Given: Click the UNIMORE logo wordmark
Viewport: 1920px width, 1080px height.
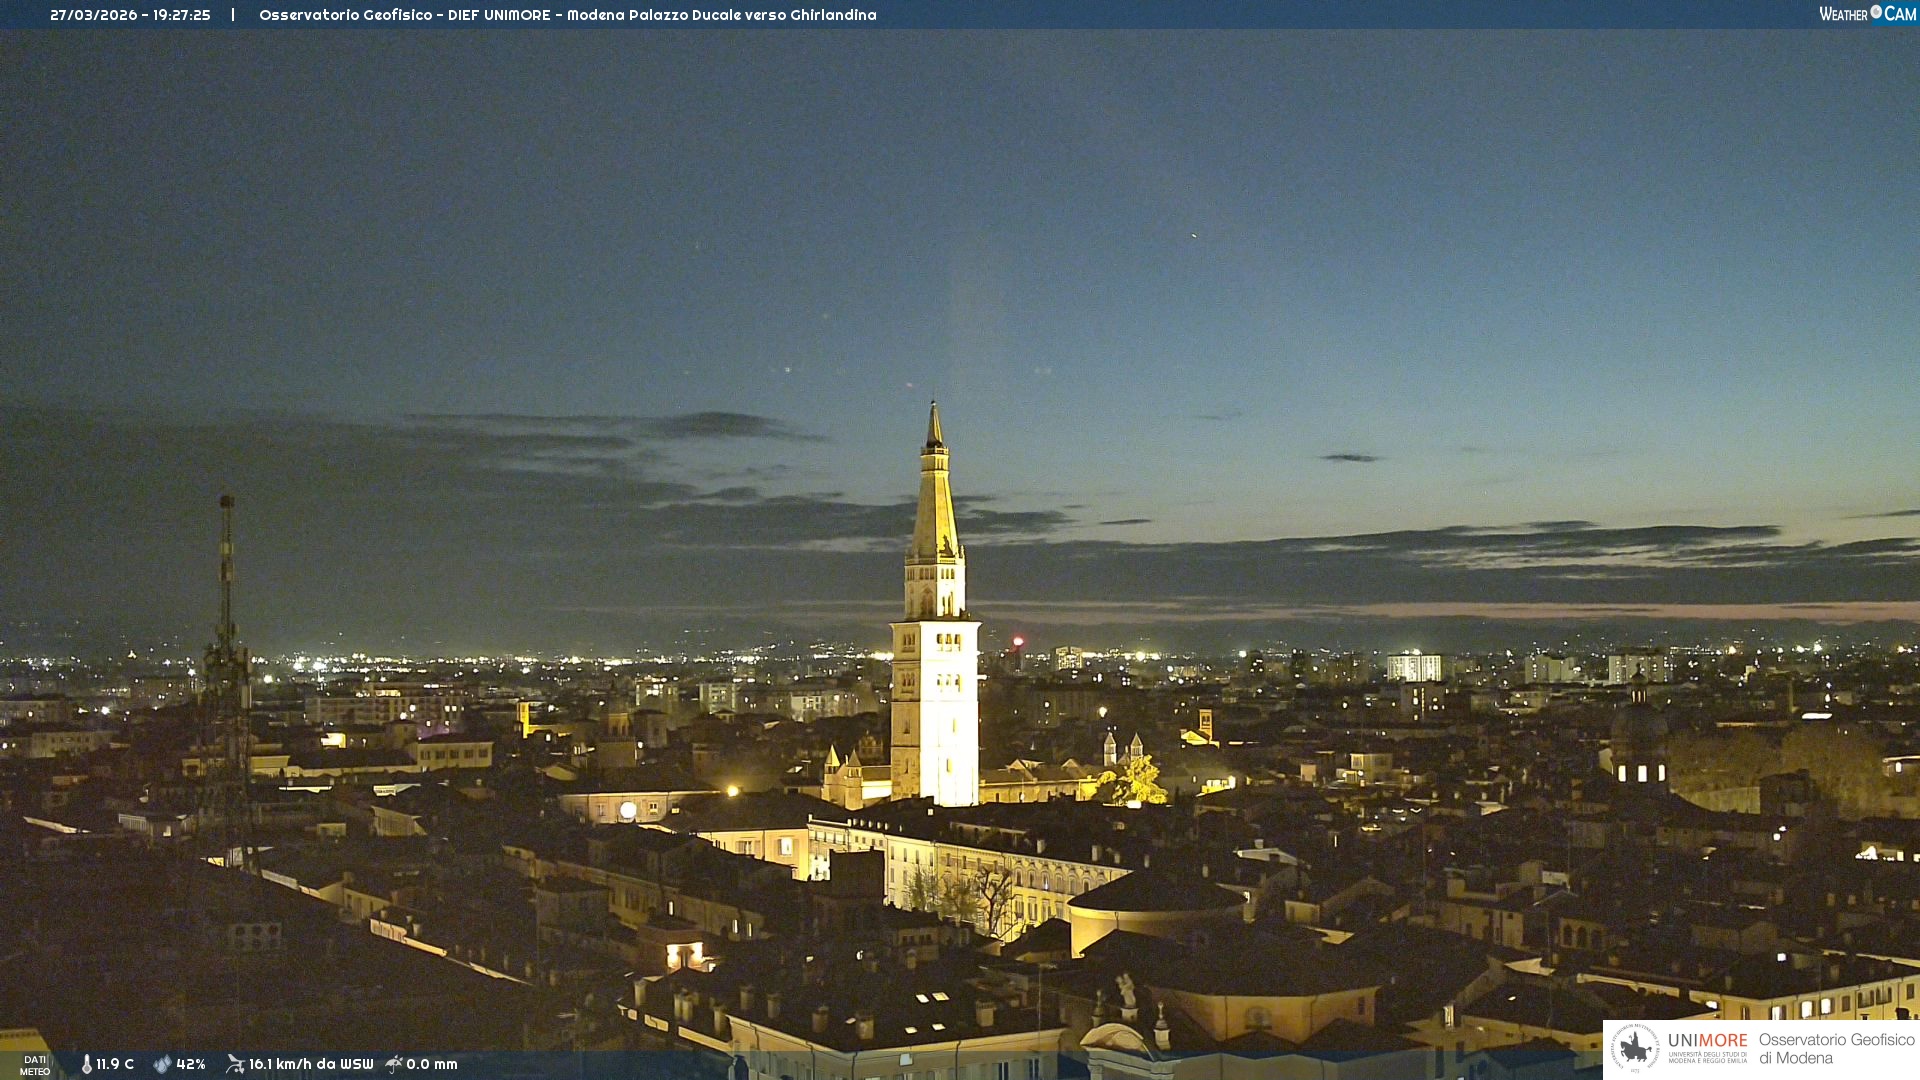Looking at the screenshot, I should pos(1707,1041).
